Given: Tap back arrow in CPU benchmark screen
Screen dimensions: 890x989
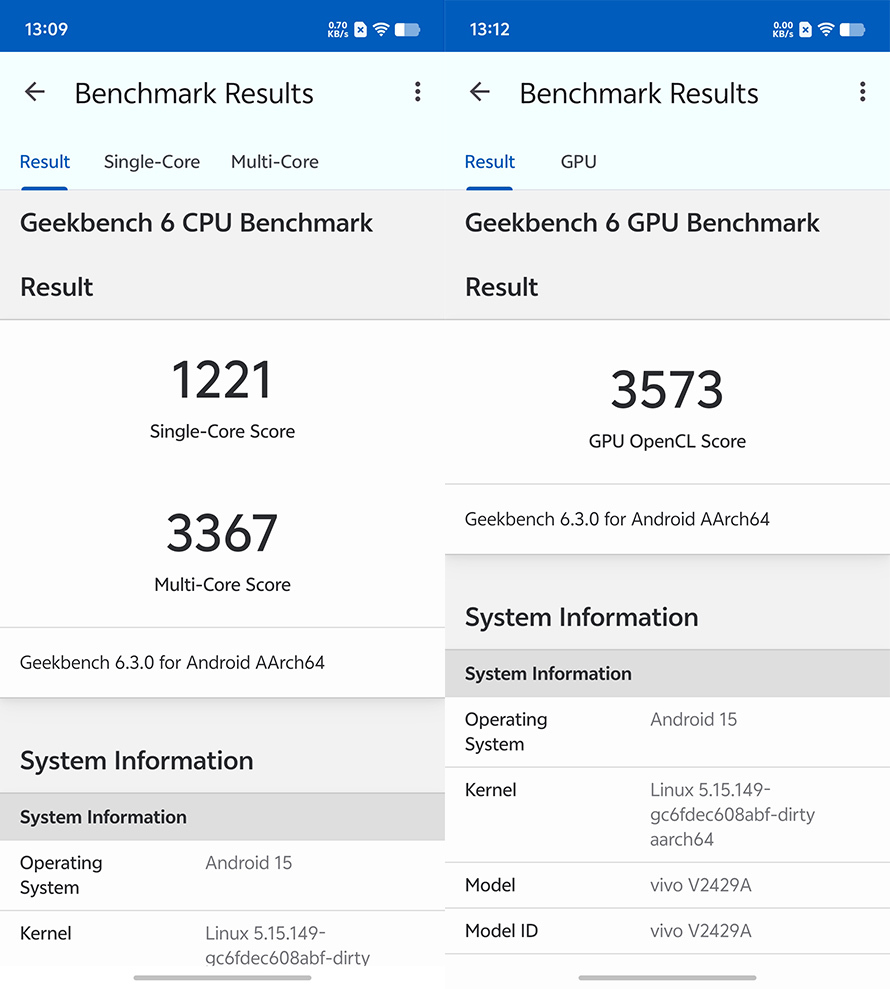Looking at the screenshot, I should [x=35, y=93].
